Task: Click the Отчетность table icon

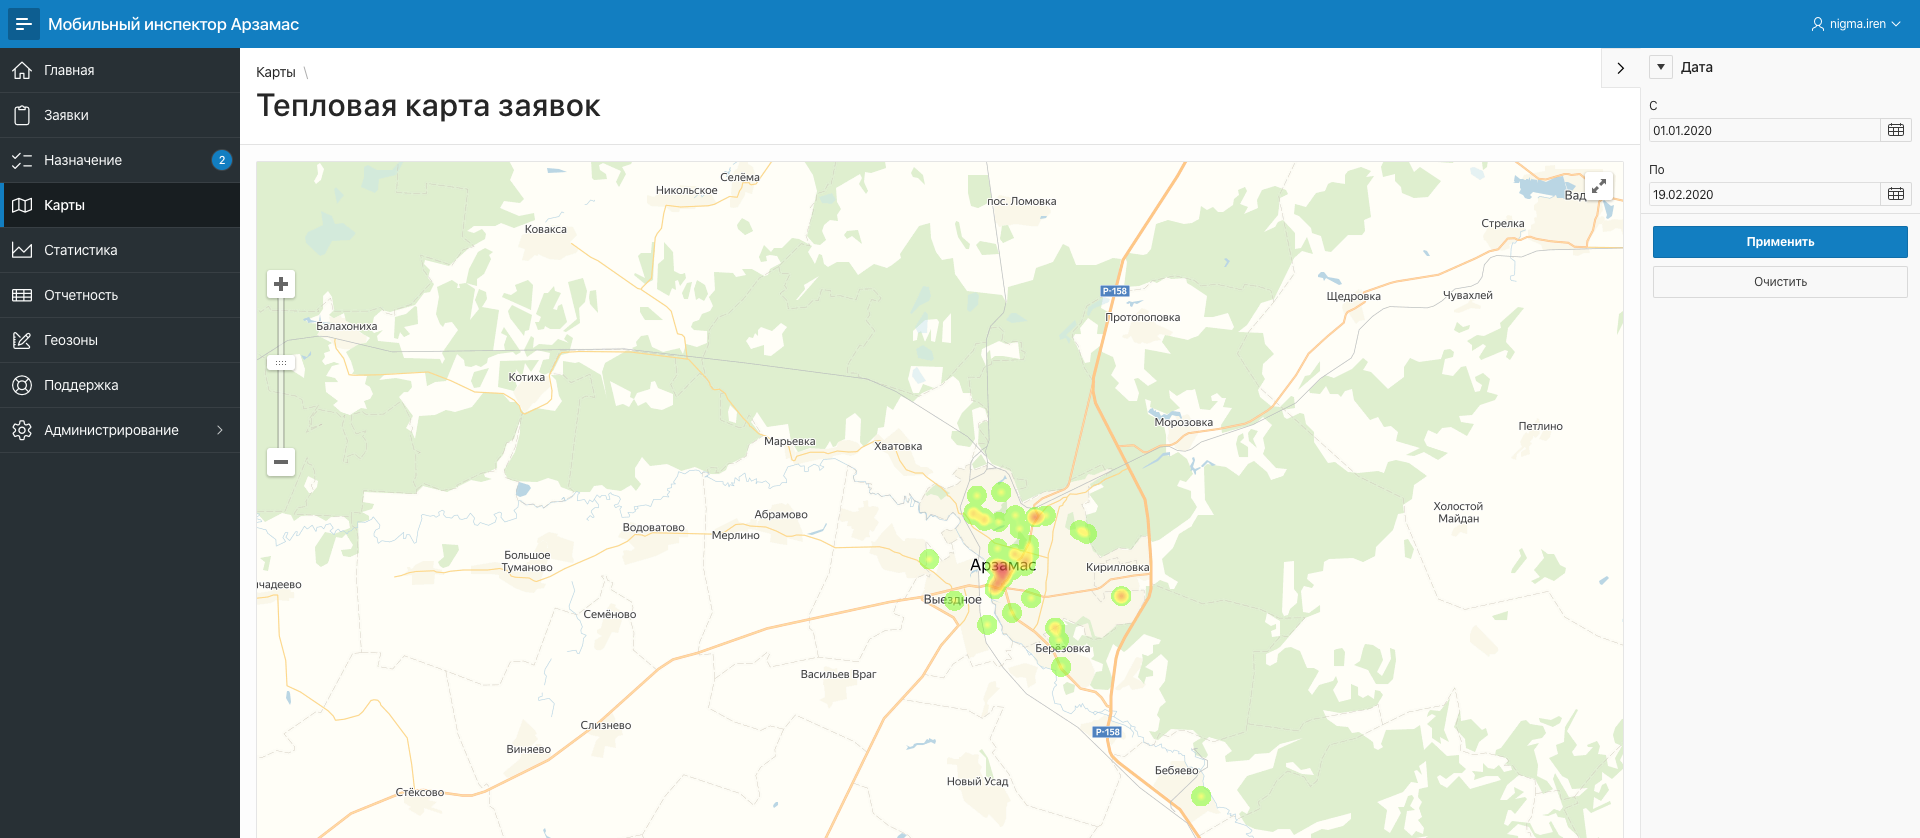Action: [22, 295]
